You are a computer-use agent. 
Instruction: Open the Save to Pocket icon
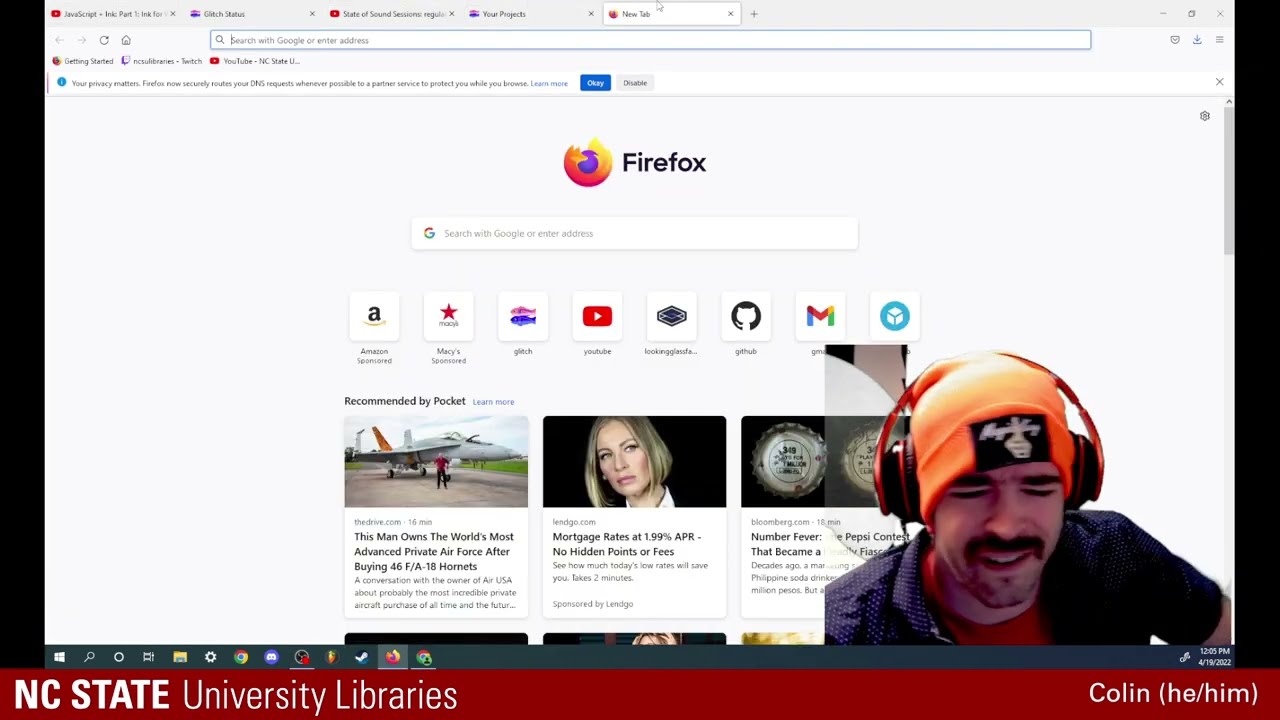(1175, 40)
